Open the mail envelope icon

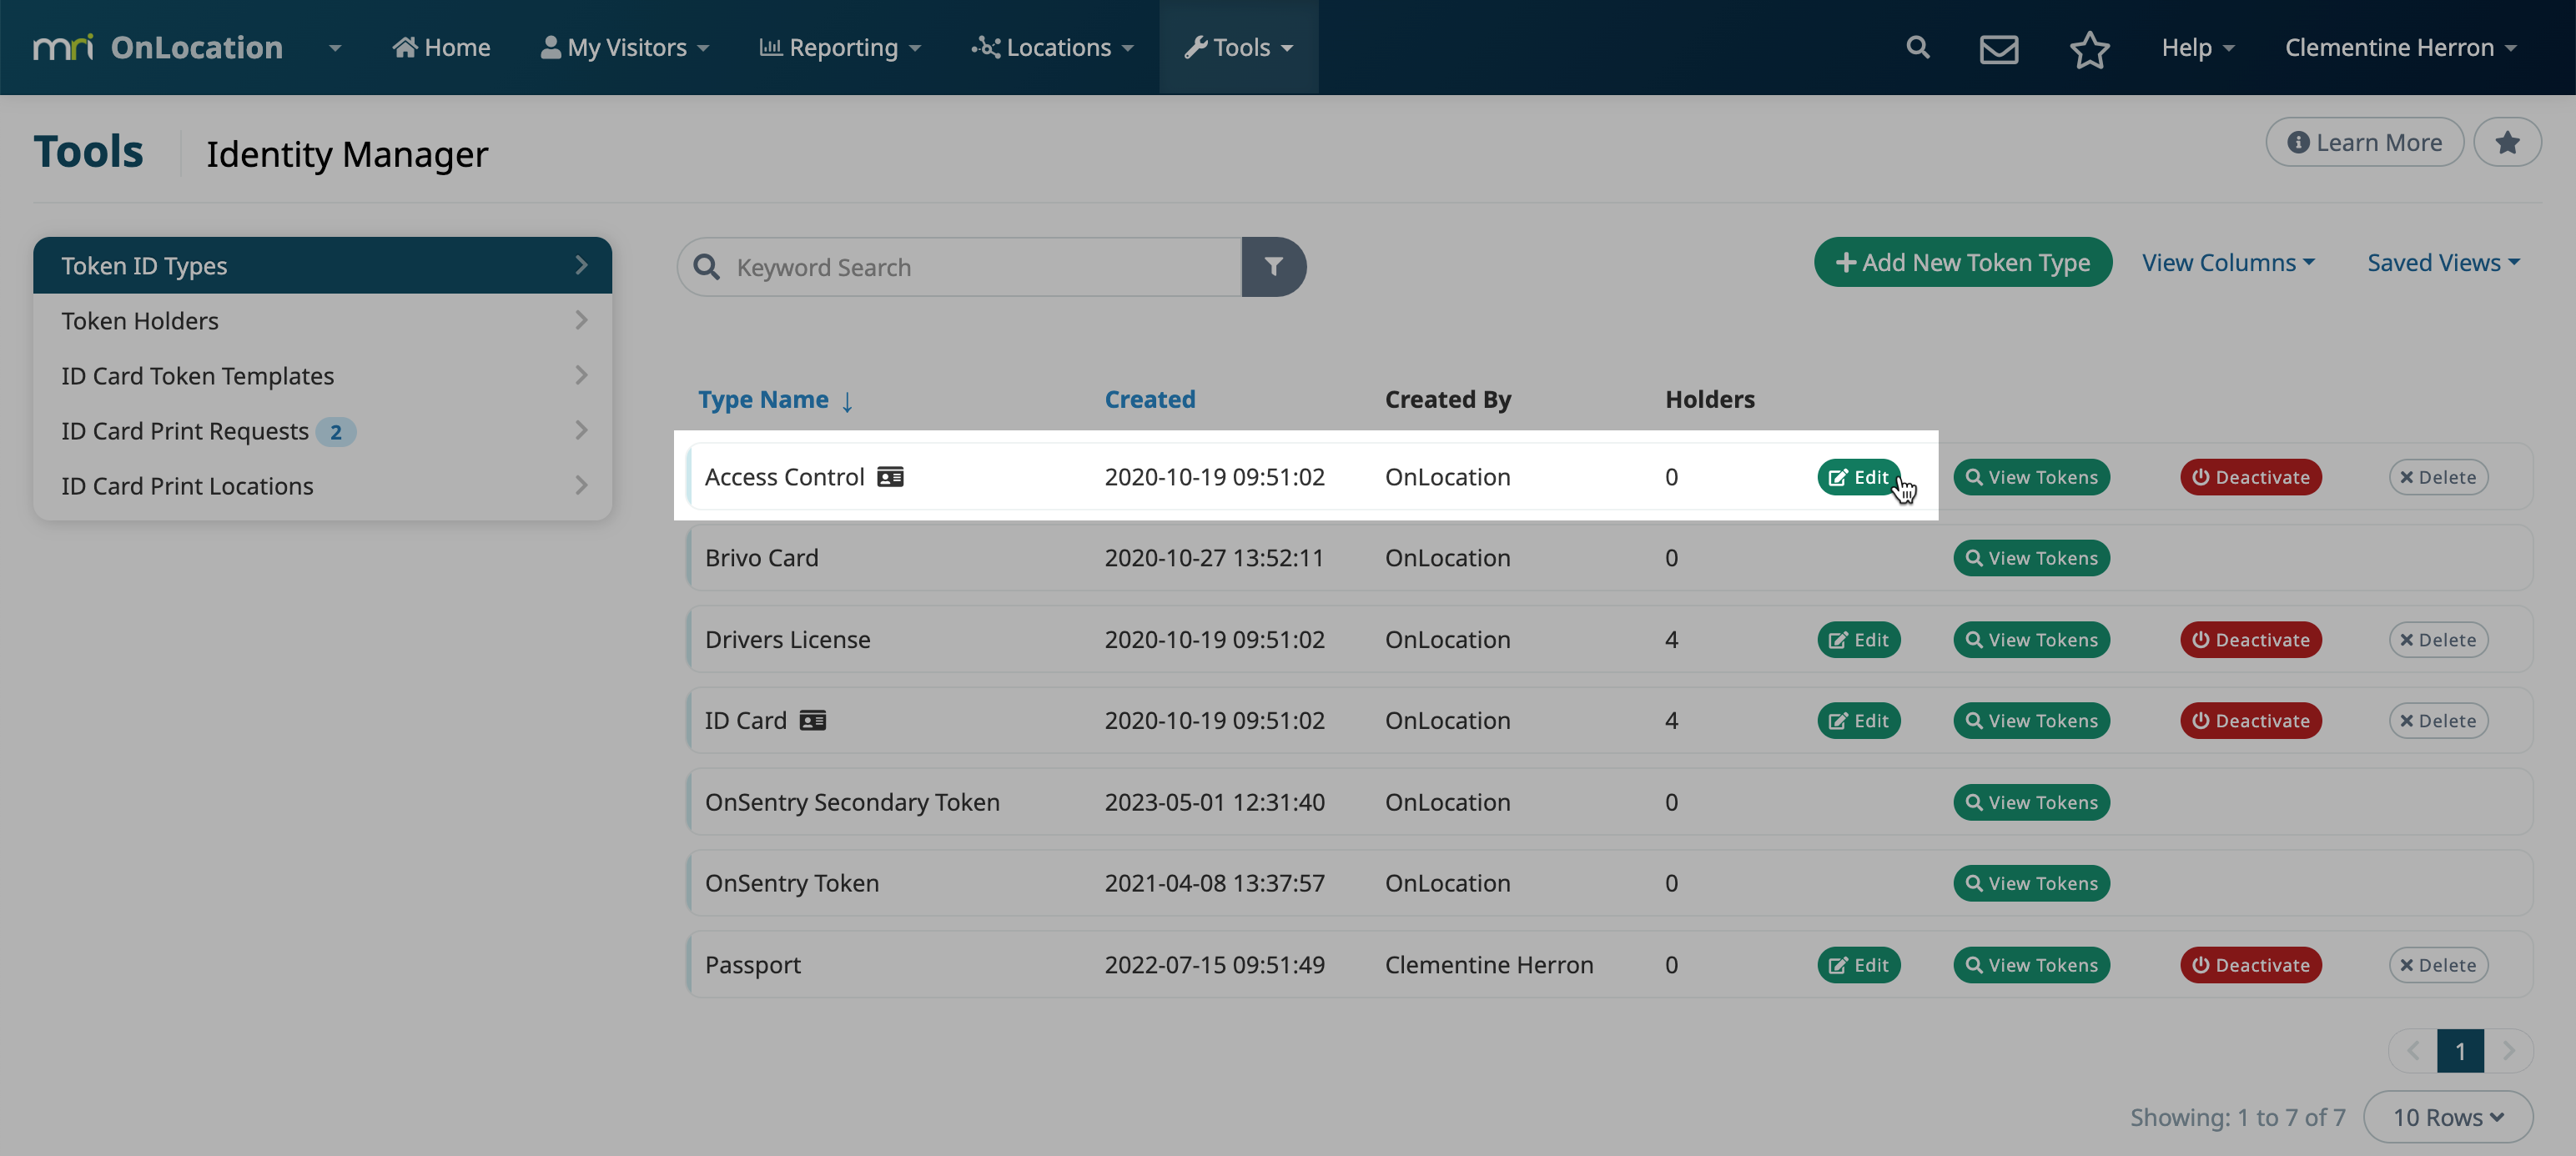(x=1998, y=48)
